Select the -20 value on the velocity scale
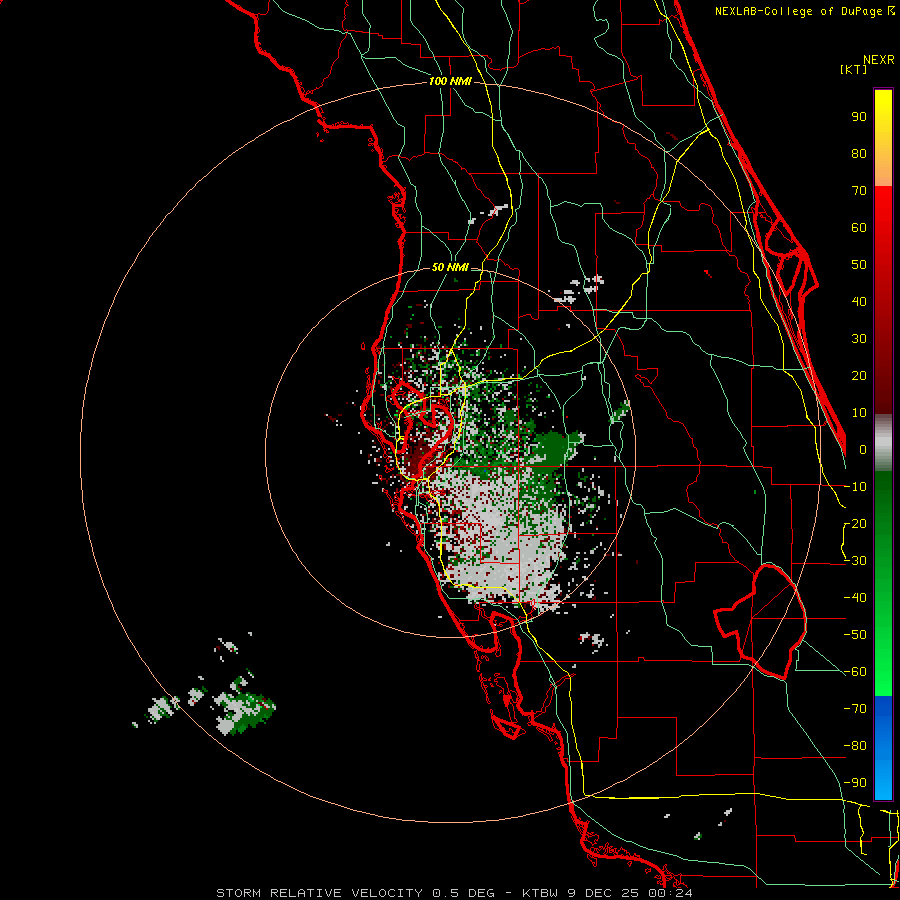Viewport: 900px width, 900px height. coord(855,524)
